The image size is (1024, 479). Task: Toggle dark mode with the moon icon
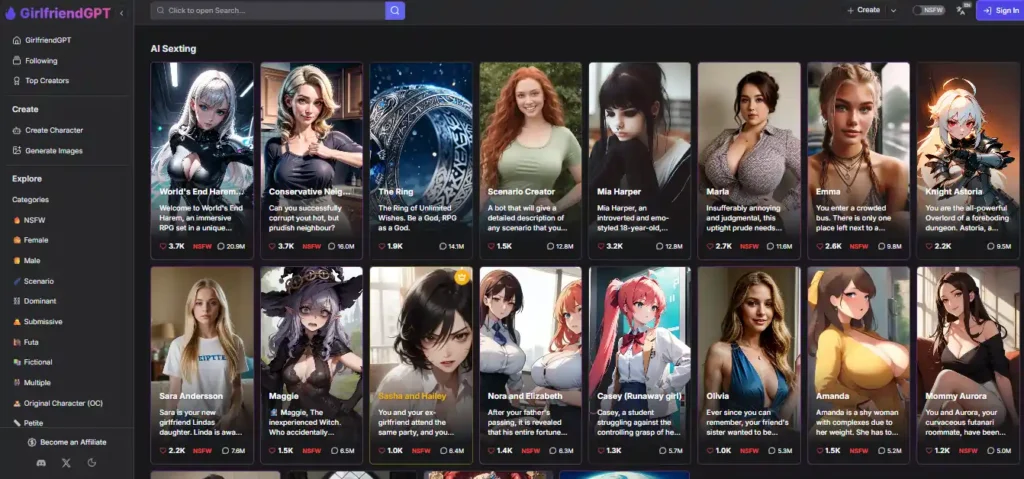coord(92,463)
